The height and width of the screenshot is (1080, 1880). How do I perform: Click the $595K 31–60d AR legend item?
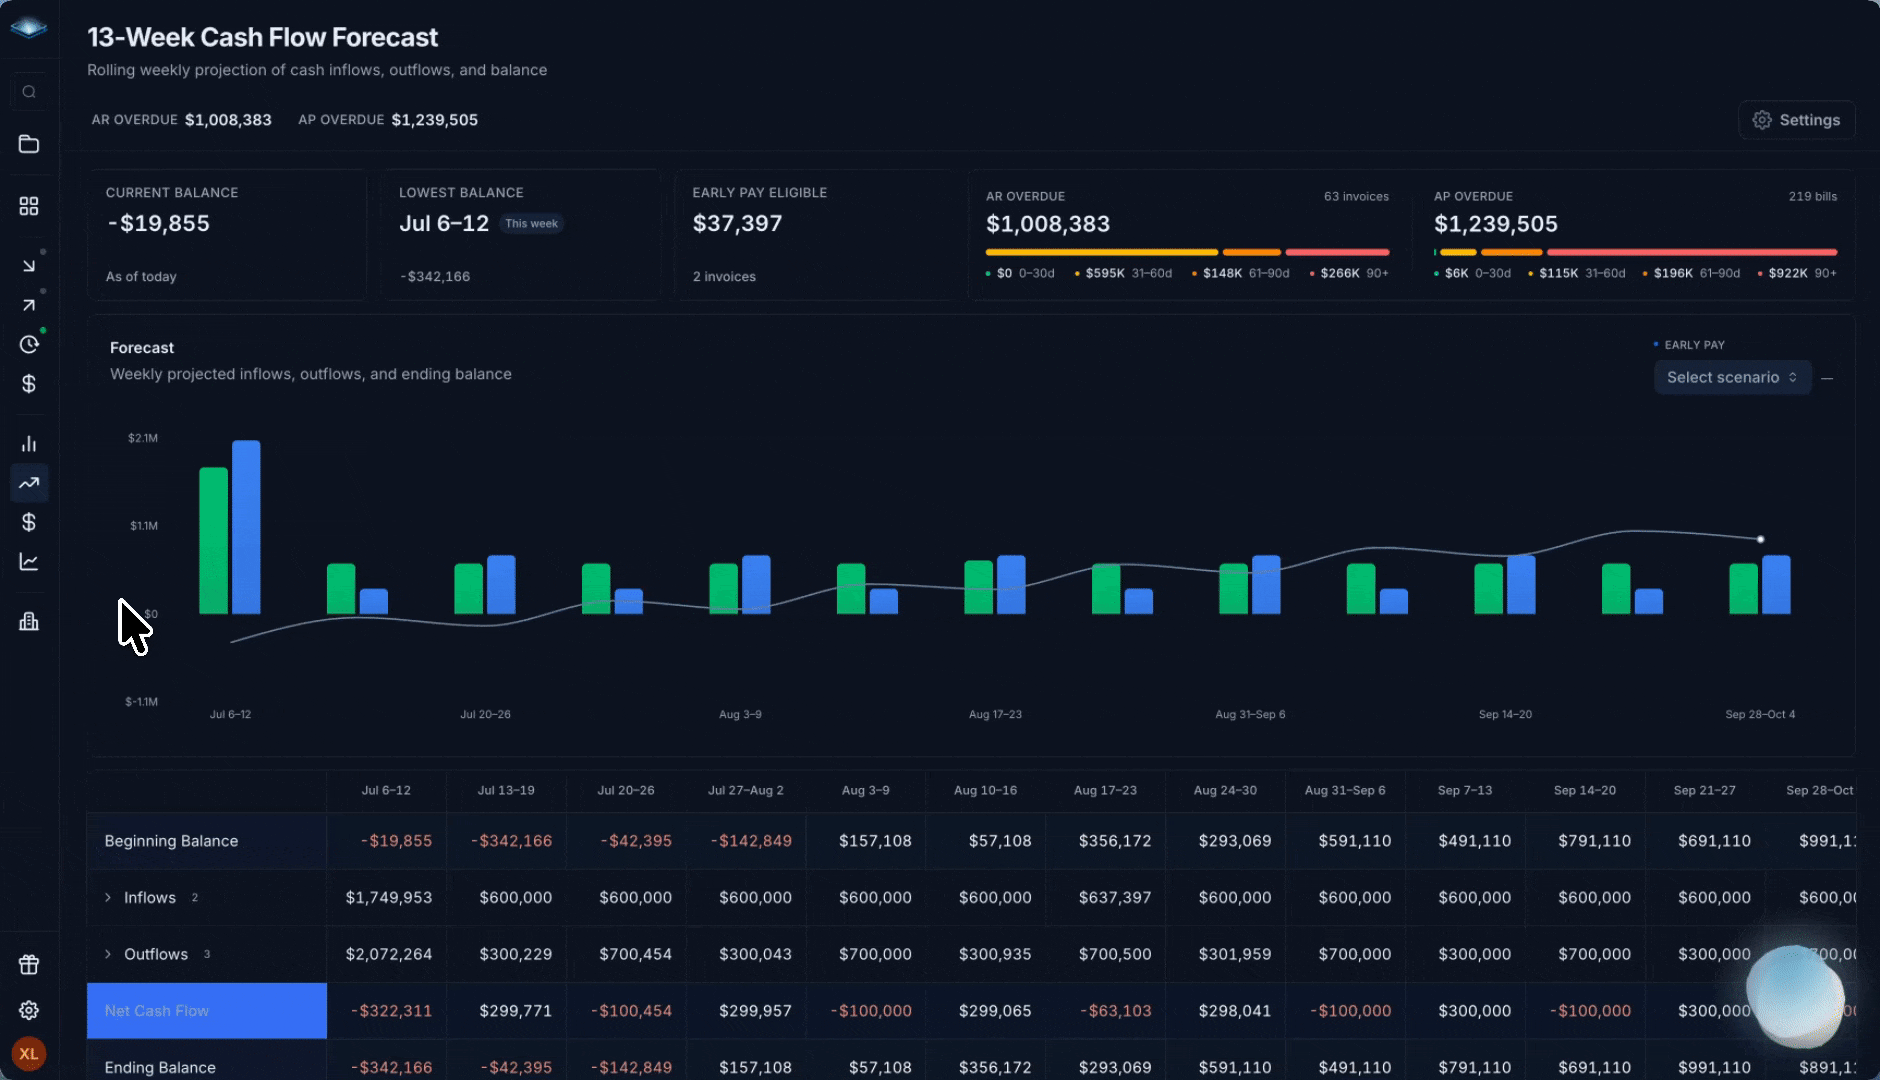pos(1122,273)
